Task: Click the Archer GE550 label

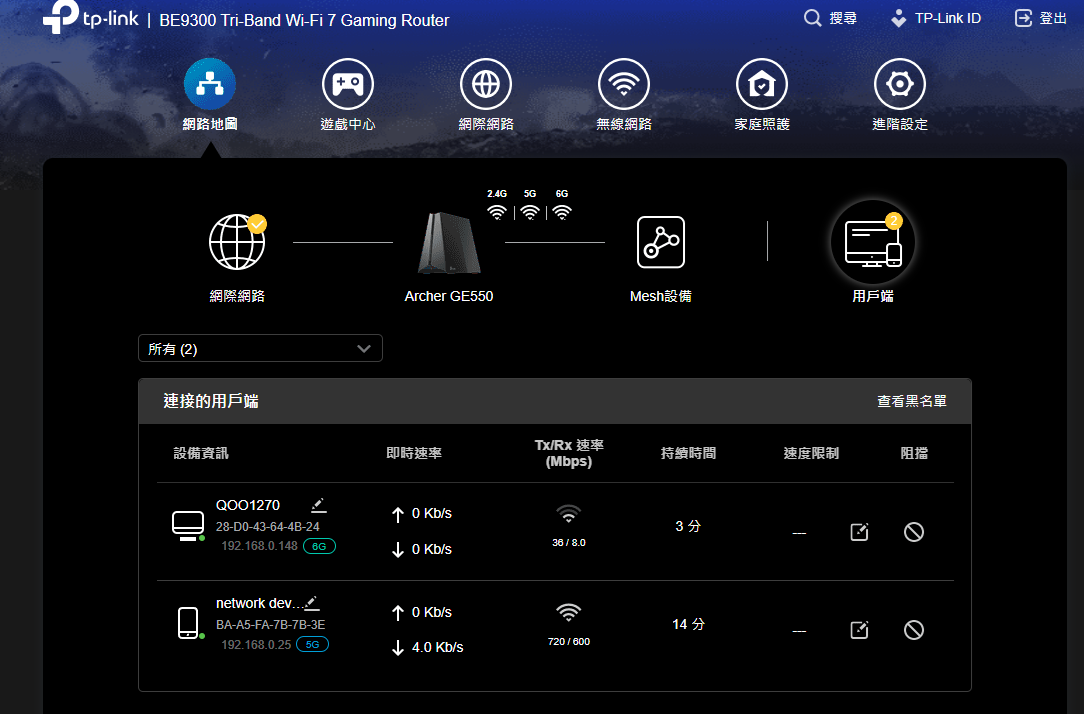Action: point(449,296)
